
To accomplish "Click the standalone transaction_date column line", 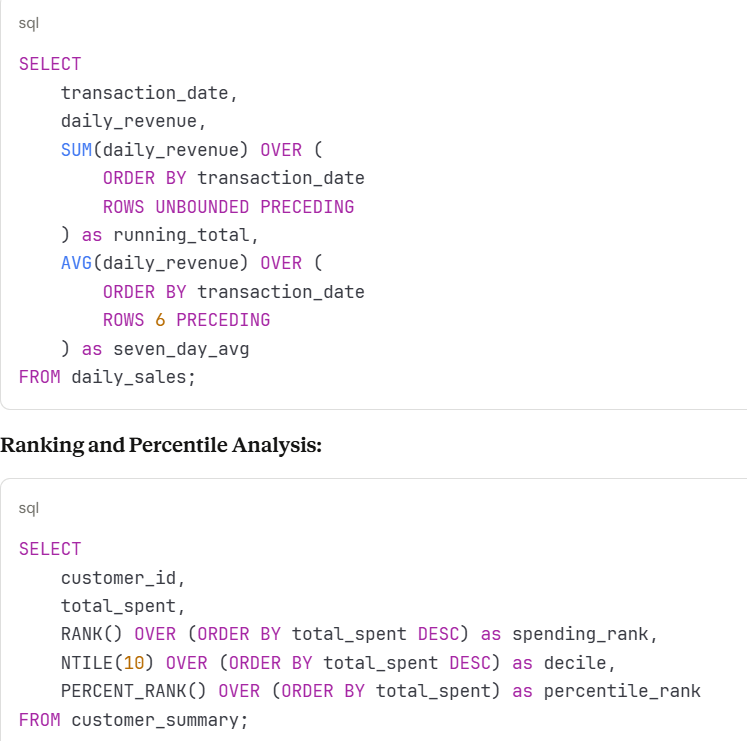I will point(149,93).
